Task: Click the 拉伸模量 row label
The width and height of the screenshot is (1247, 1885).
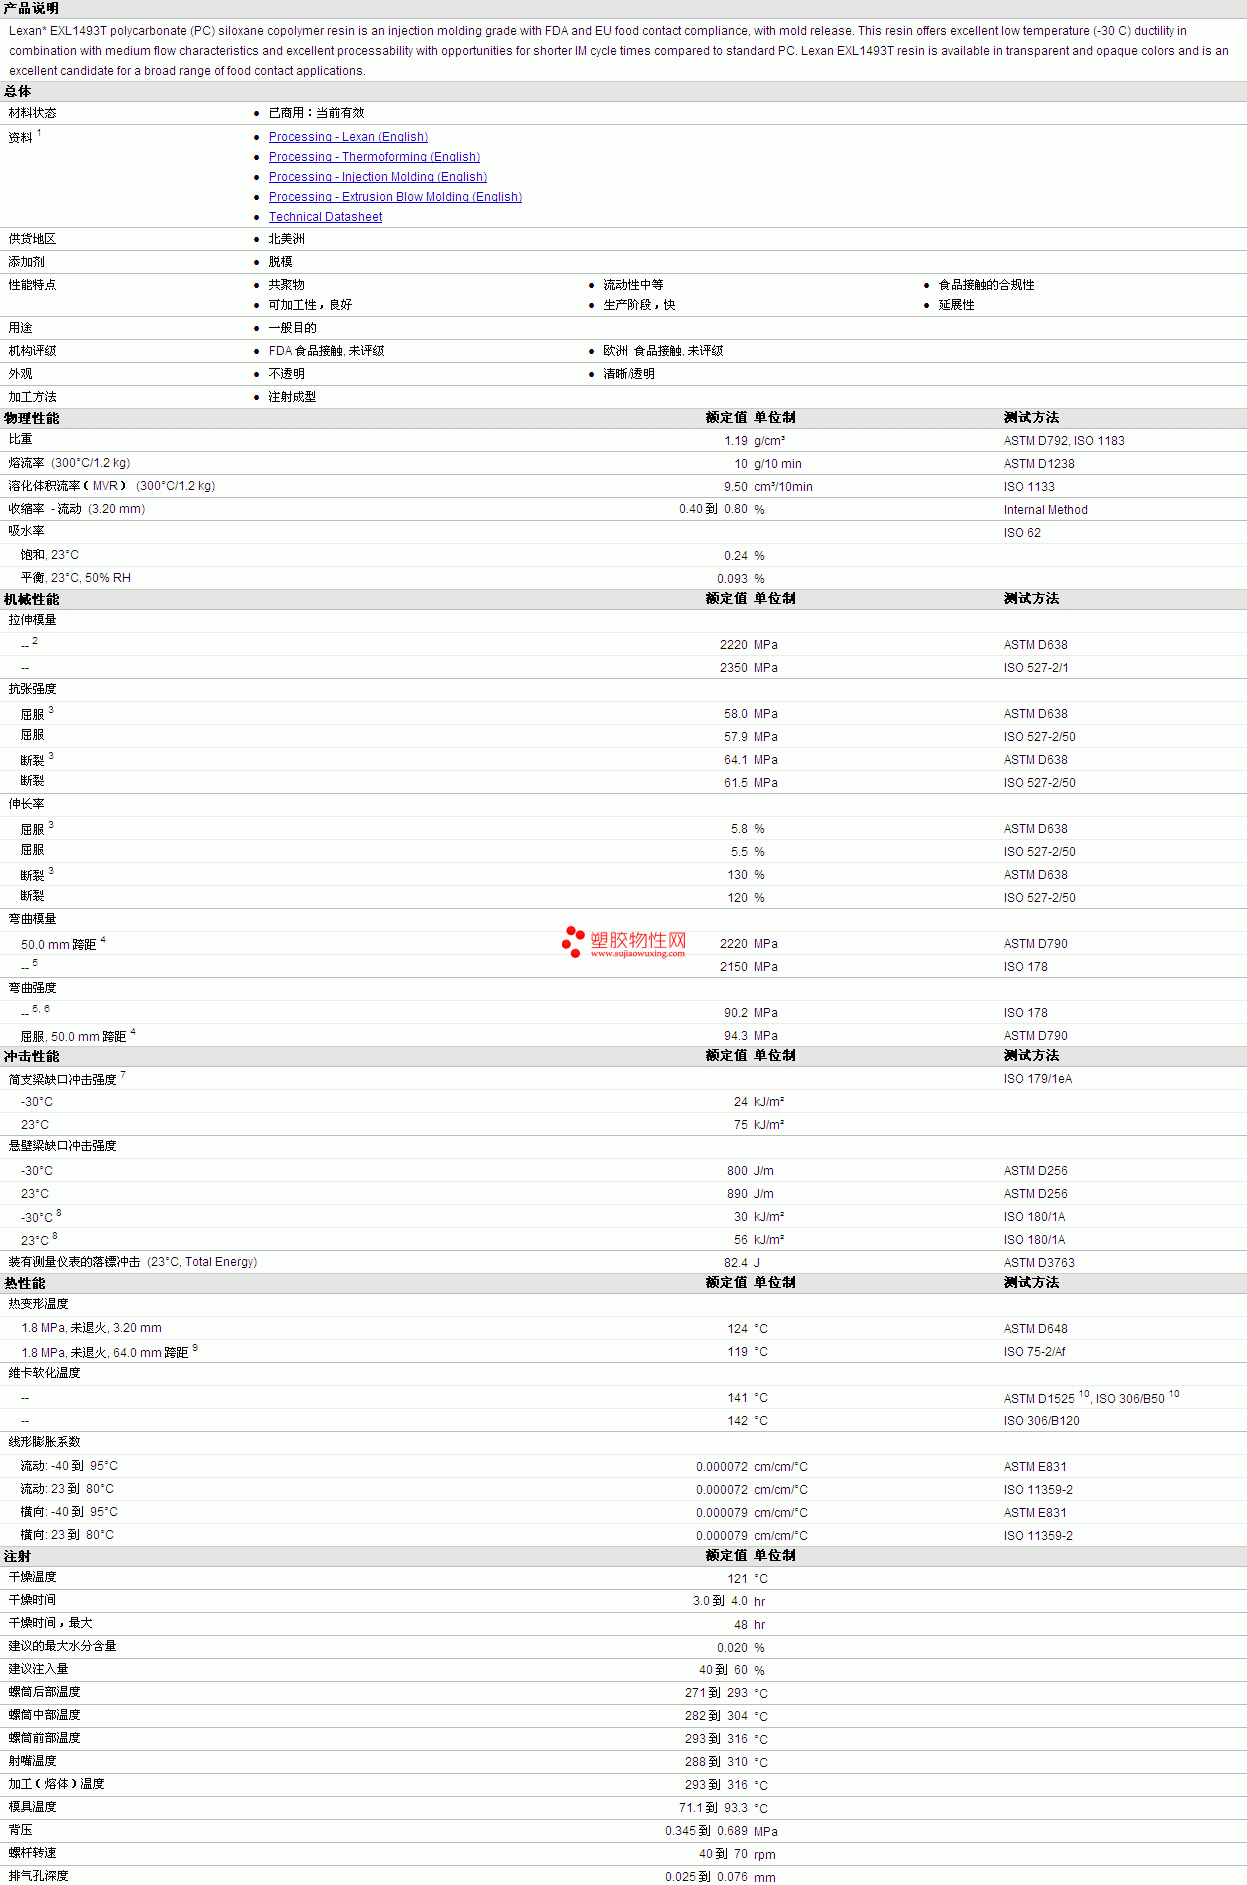Action: (32, 620)
